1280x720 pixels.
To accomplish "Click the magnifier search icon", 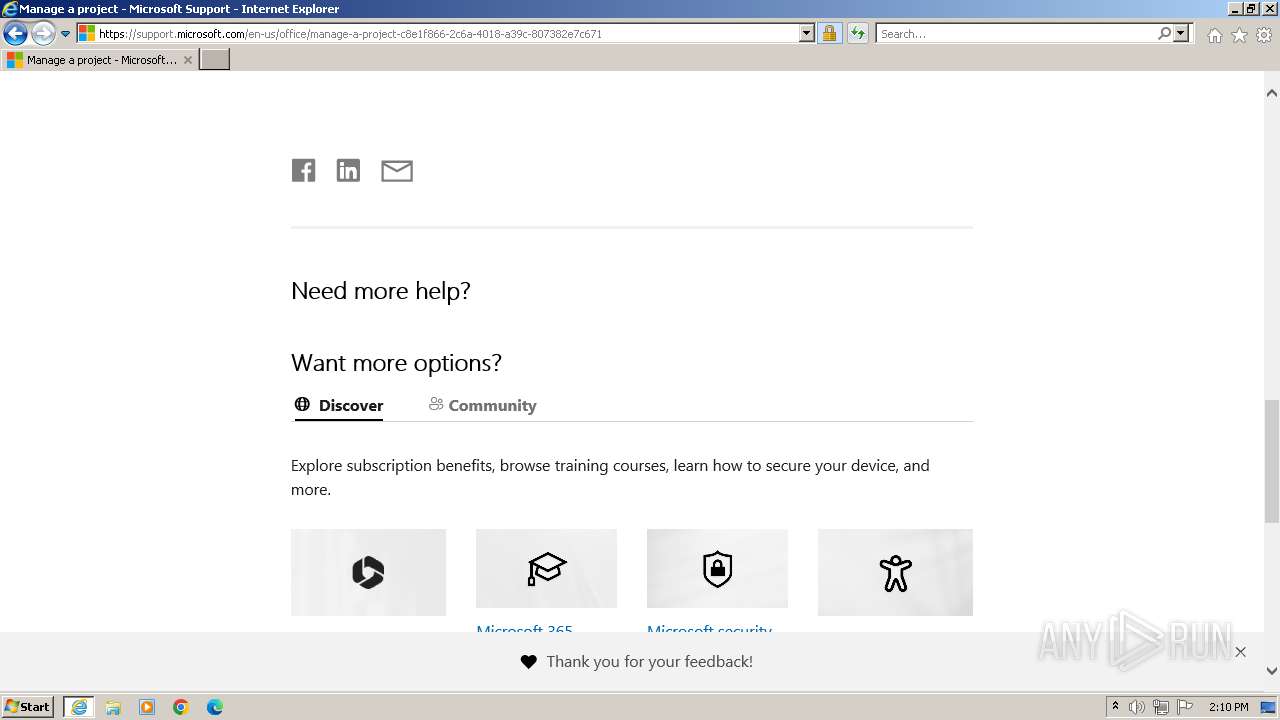I will point(1164,33).
